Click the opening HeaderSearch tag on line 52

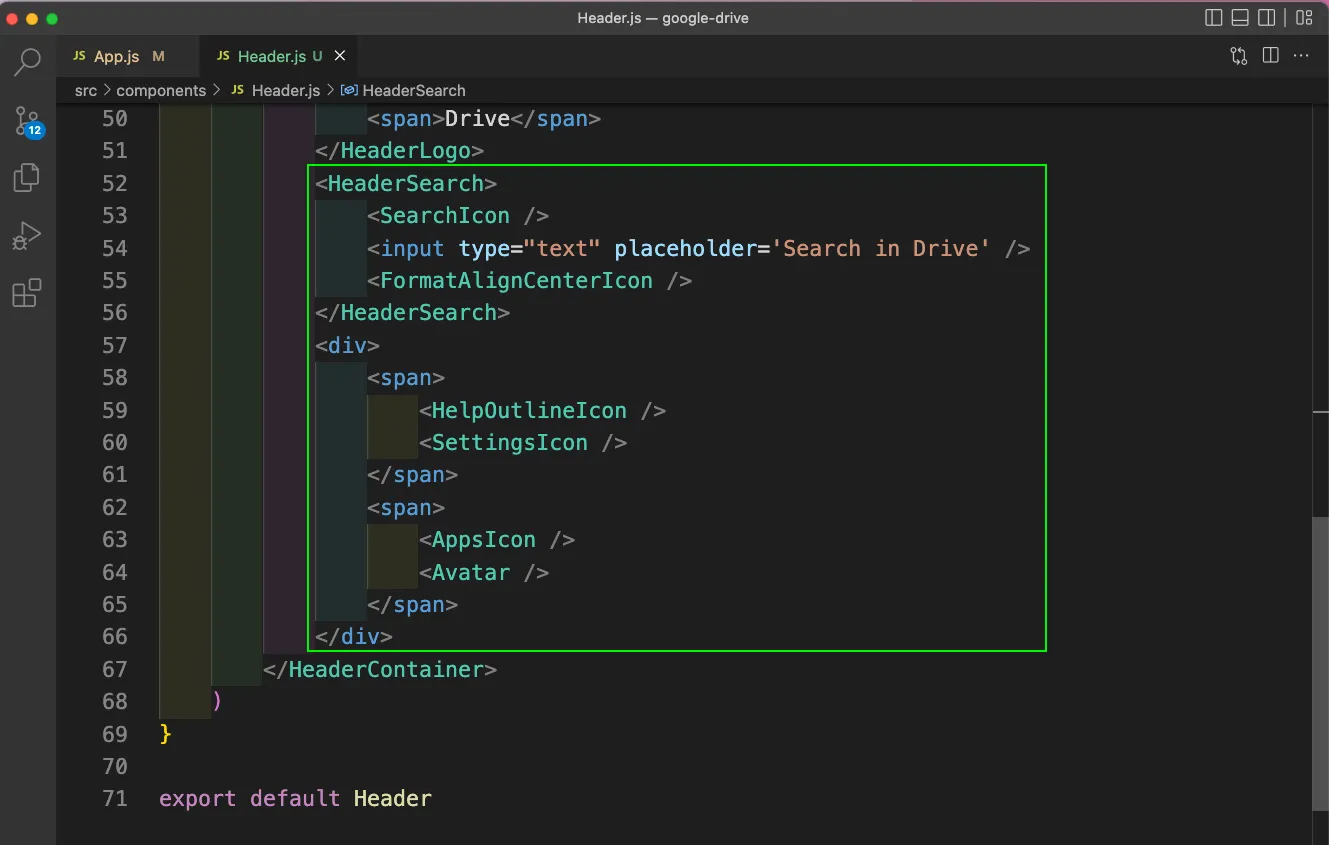coord(406,183)
